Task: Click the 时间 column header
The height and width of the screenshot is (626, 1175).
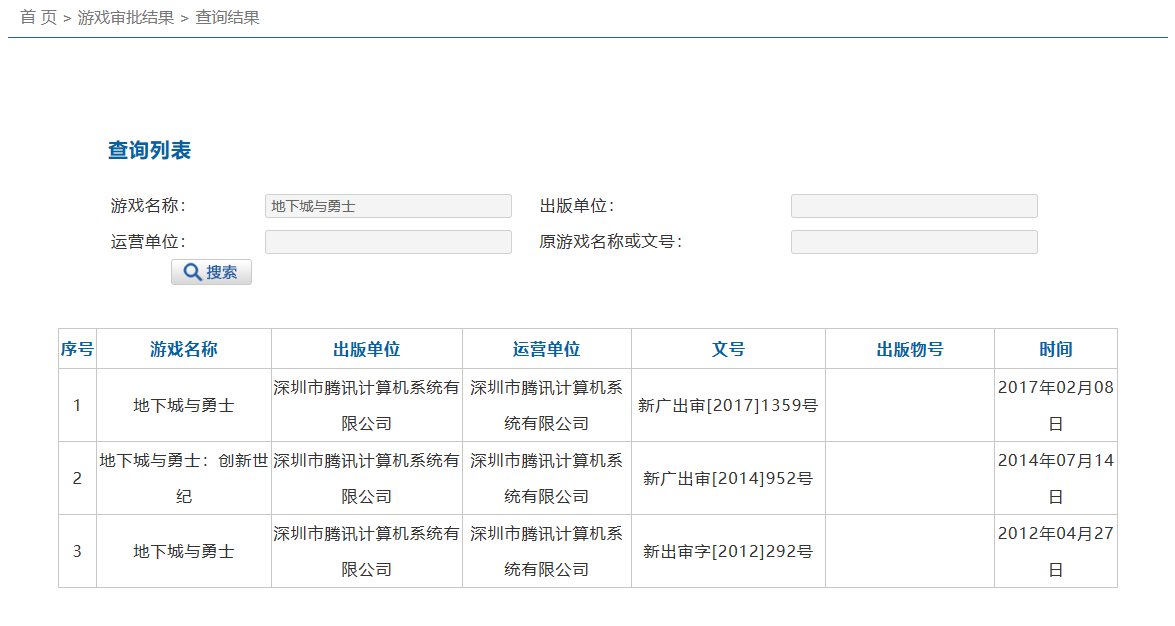Action: pos(1055,349)
